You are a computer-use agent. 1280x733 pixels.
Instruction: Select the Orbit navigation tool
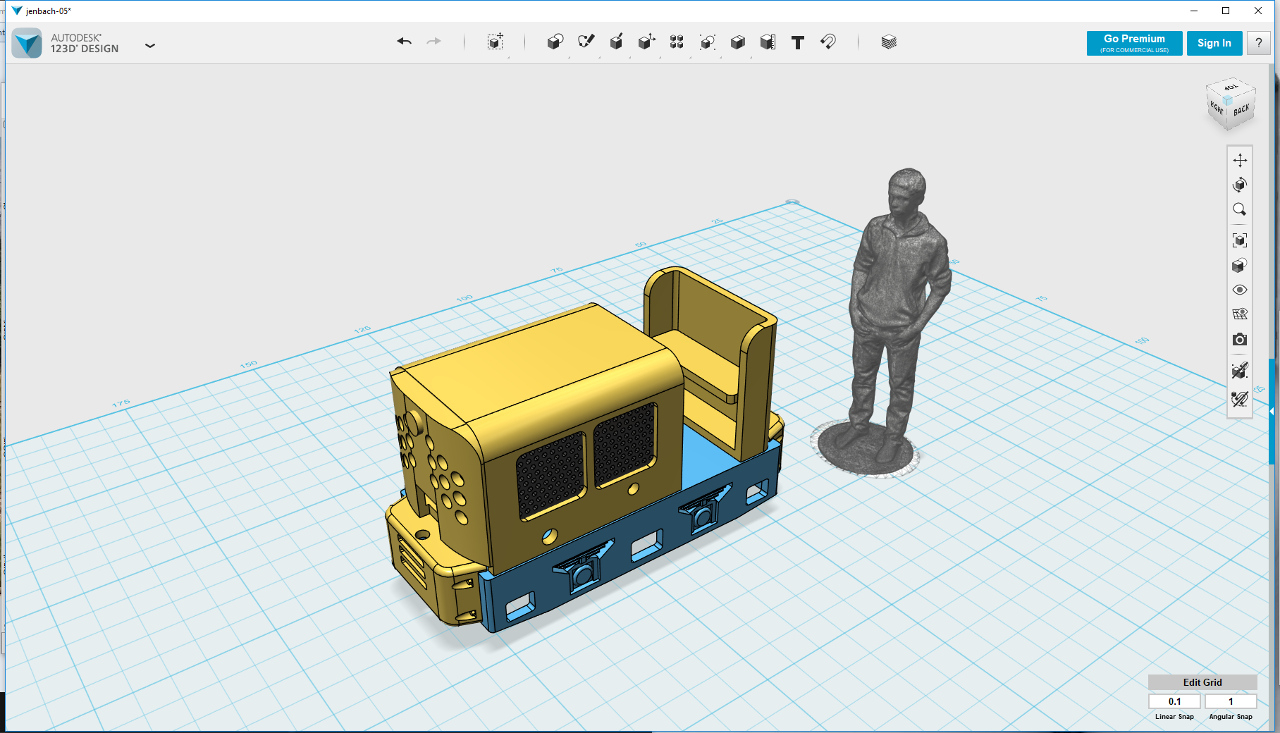click(x=1240, y=185)
